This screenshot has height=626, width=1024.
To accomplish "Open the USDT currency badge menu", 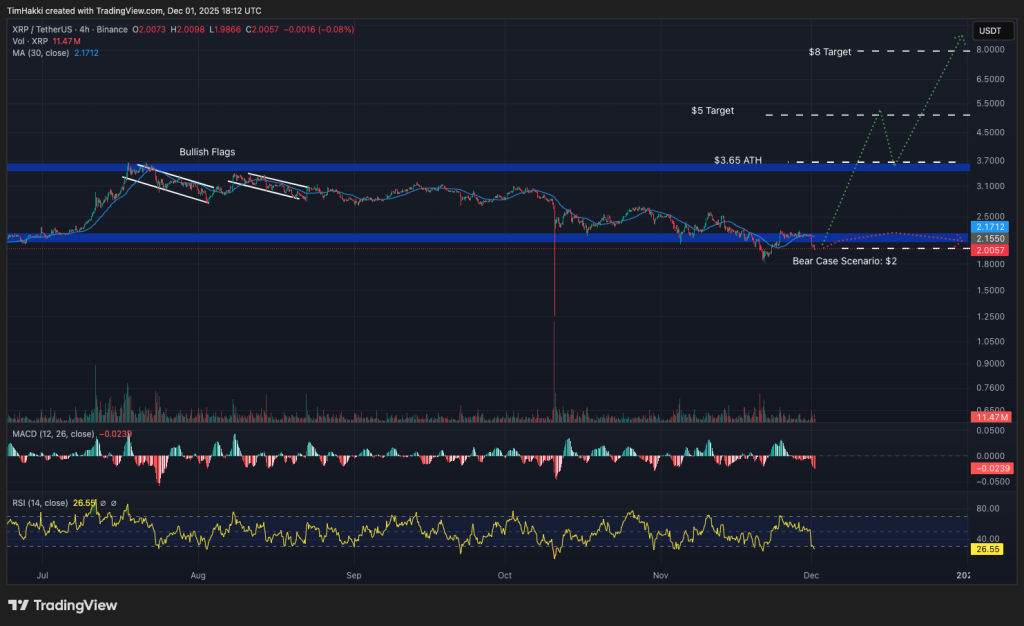I will pyautogui.click(x=992, y=31).
